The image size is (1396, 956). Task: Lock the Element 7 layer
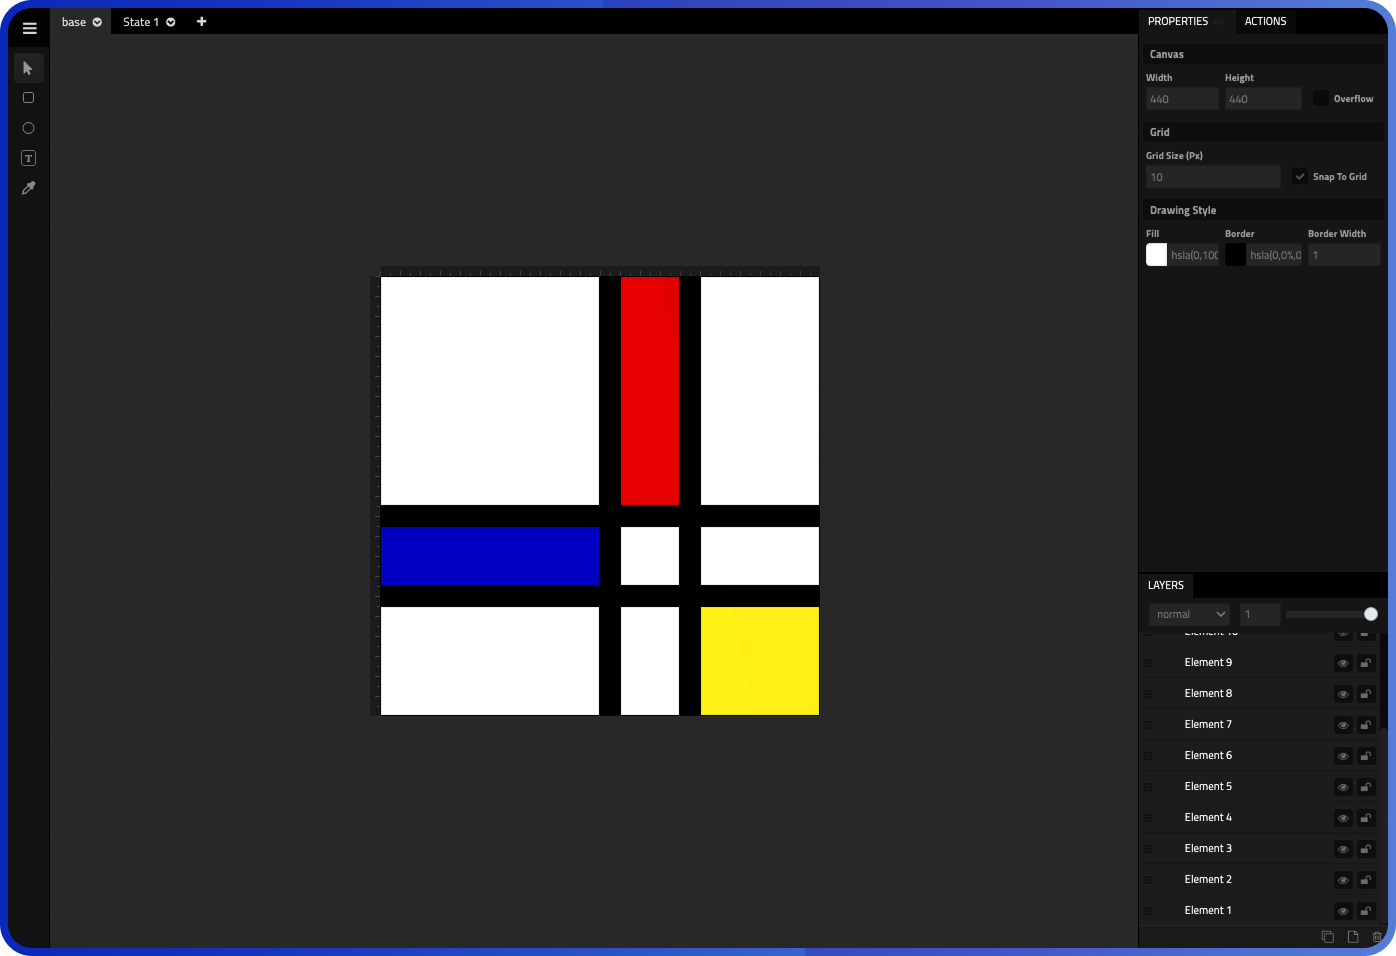point(1366,725)
